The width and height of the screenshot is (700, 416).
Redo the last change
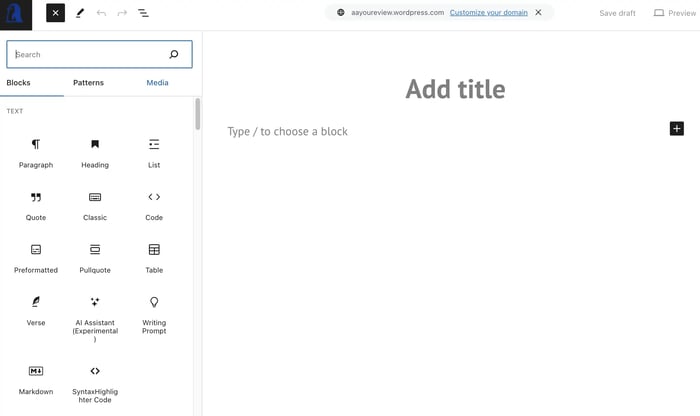click(122, 13)
